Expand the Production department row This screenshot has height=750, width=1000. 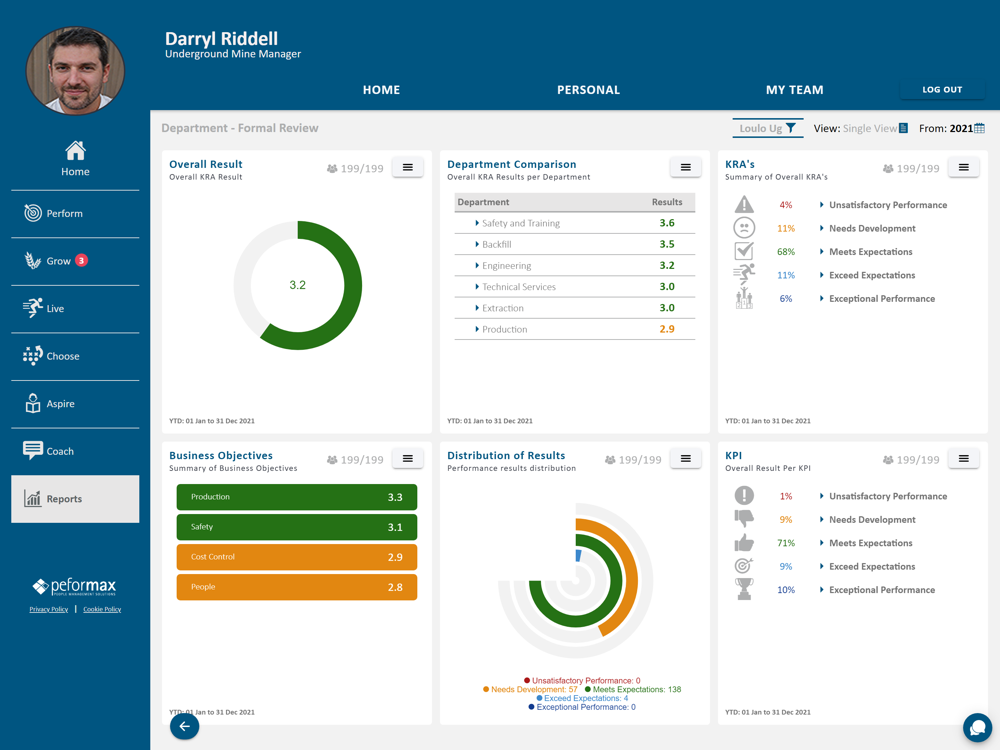click(x=575, y=329)
